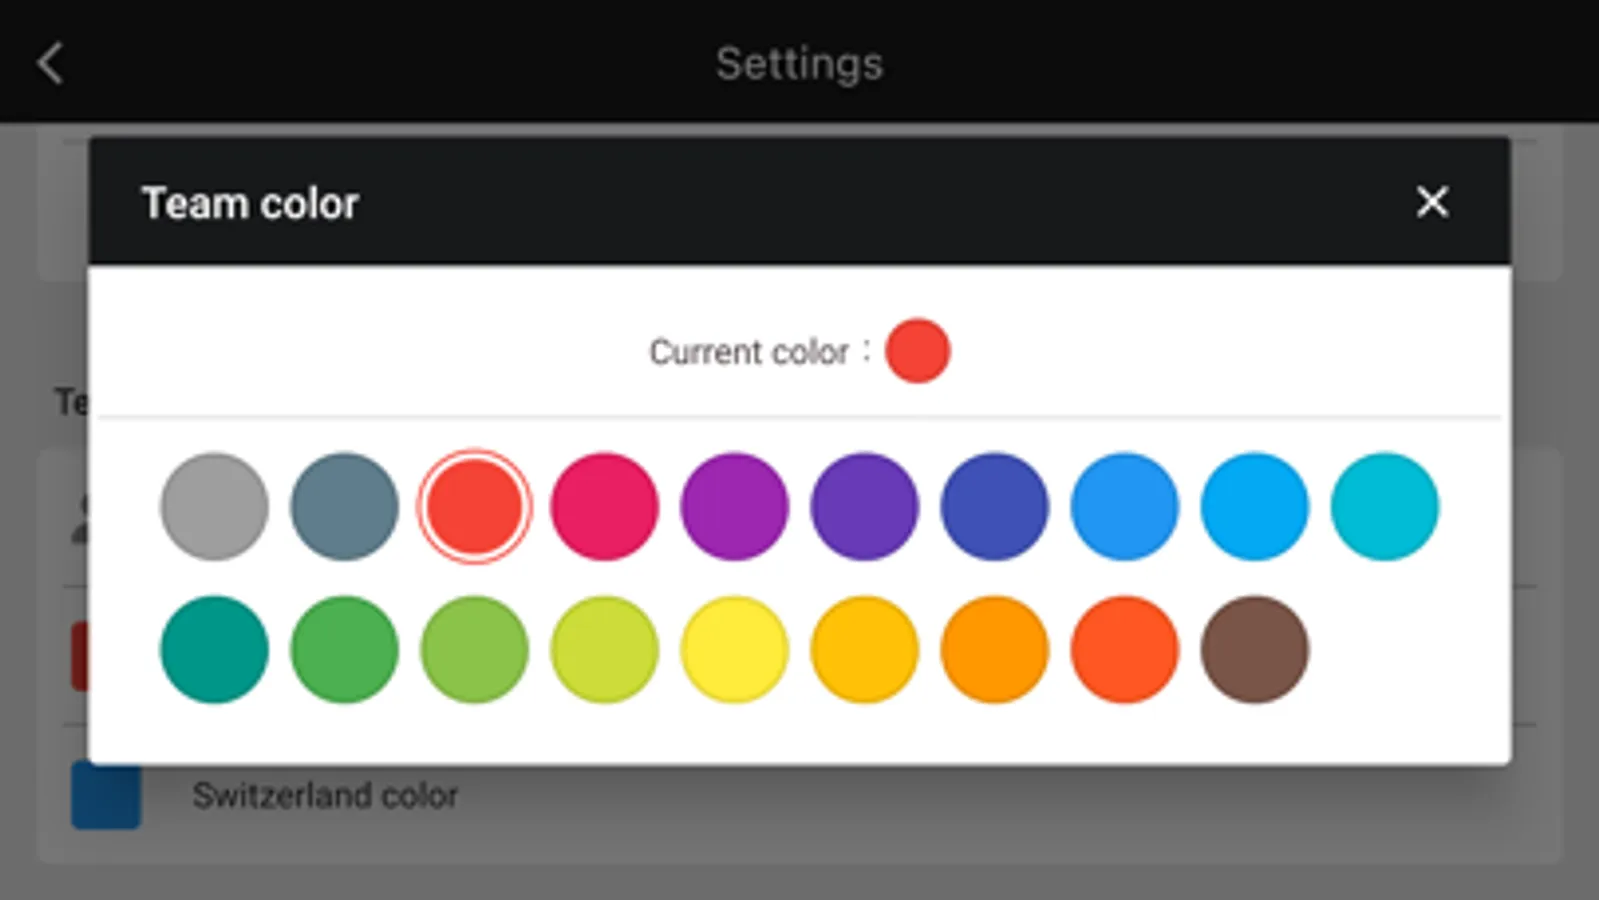Choose the royal blue color circle

pyautogui.click(x=993, y=506)
